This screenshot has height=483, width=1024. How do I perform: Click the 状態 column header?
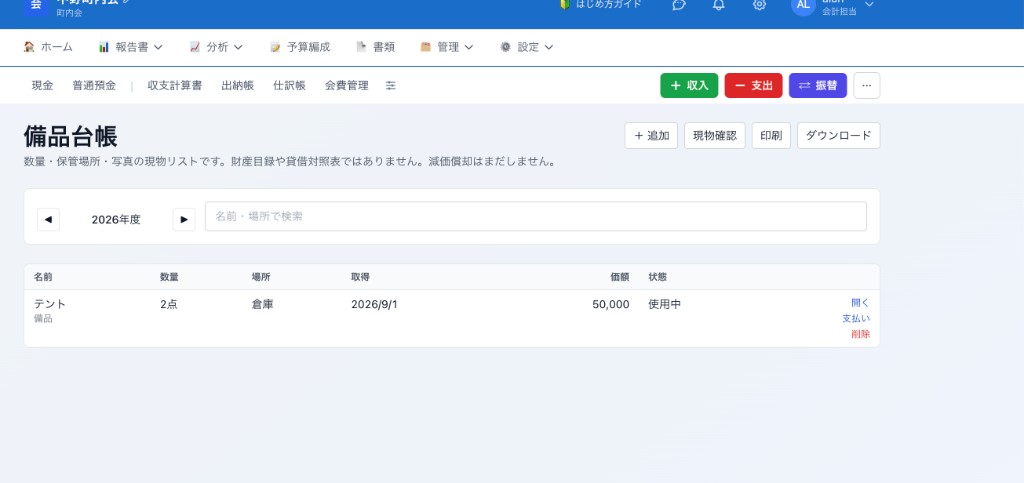(658, 277)
